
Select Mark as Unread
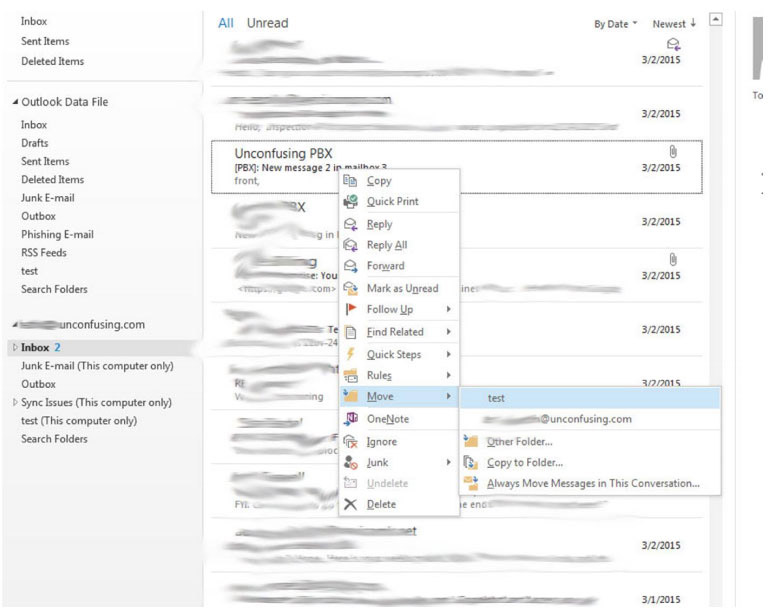point(399,288)
